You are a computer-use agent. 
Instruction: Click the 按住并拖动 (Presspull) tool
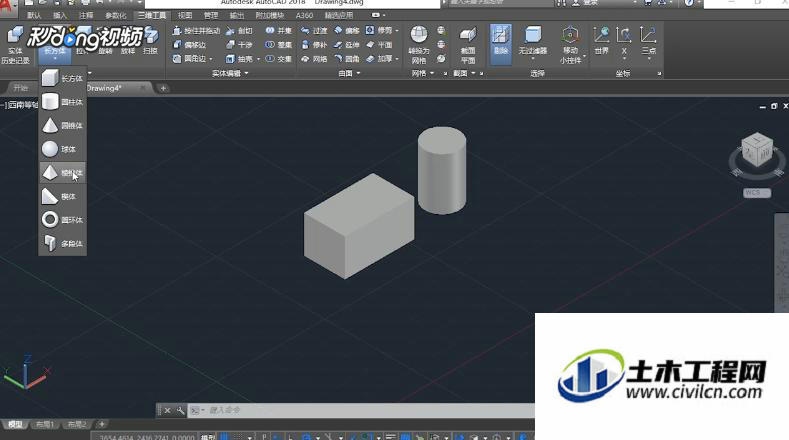click(x=196, y=31)
